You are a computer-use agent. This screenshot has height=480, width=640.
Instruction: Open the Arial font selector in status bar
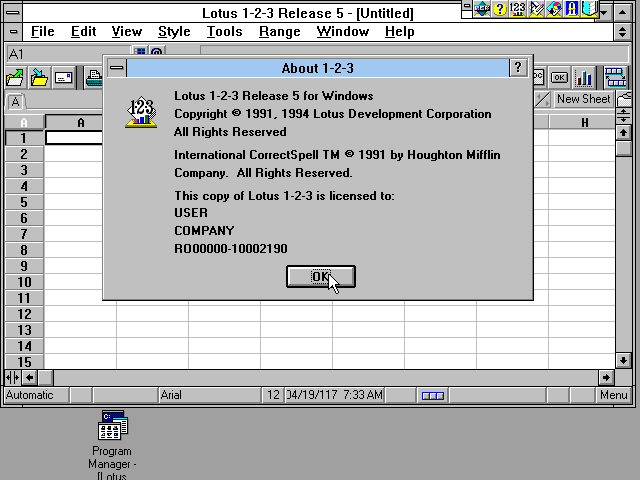209,395
